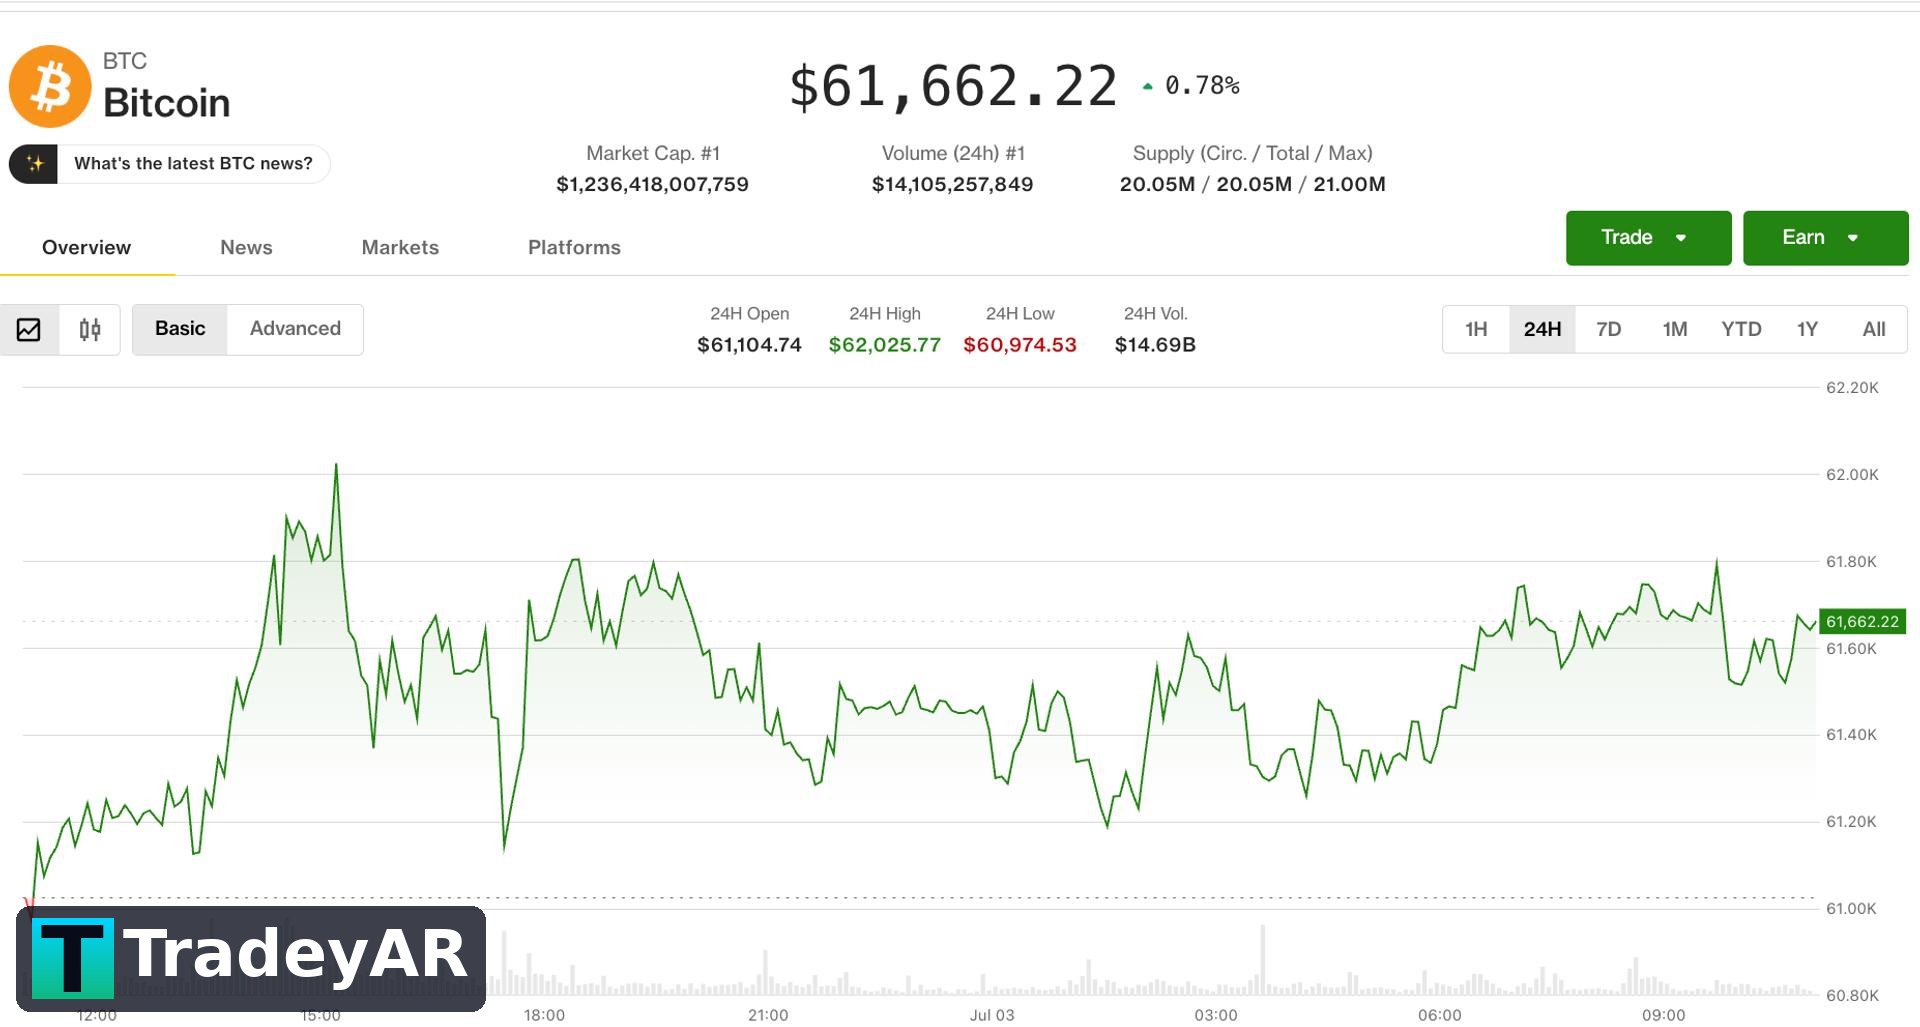
Task: Toggle chart mode to Advanced
Action: coord(295,329)
